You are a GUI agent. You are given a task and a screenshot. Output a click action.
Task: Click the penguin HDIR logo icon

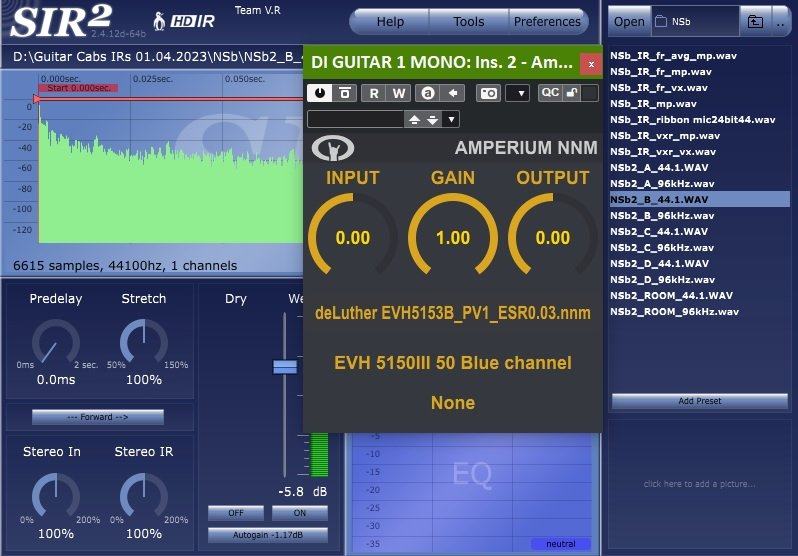click(184, 21)
